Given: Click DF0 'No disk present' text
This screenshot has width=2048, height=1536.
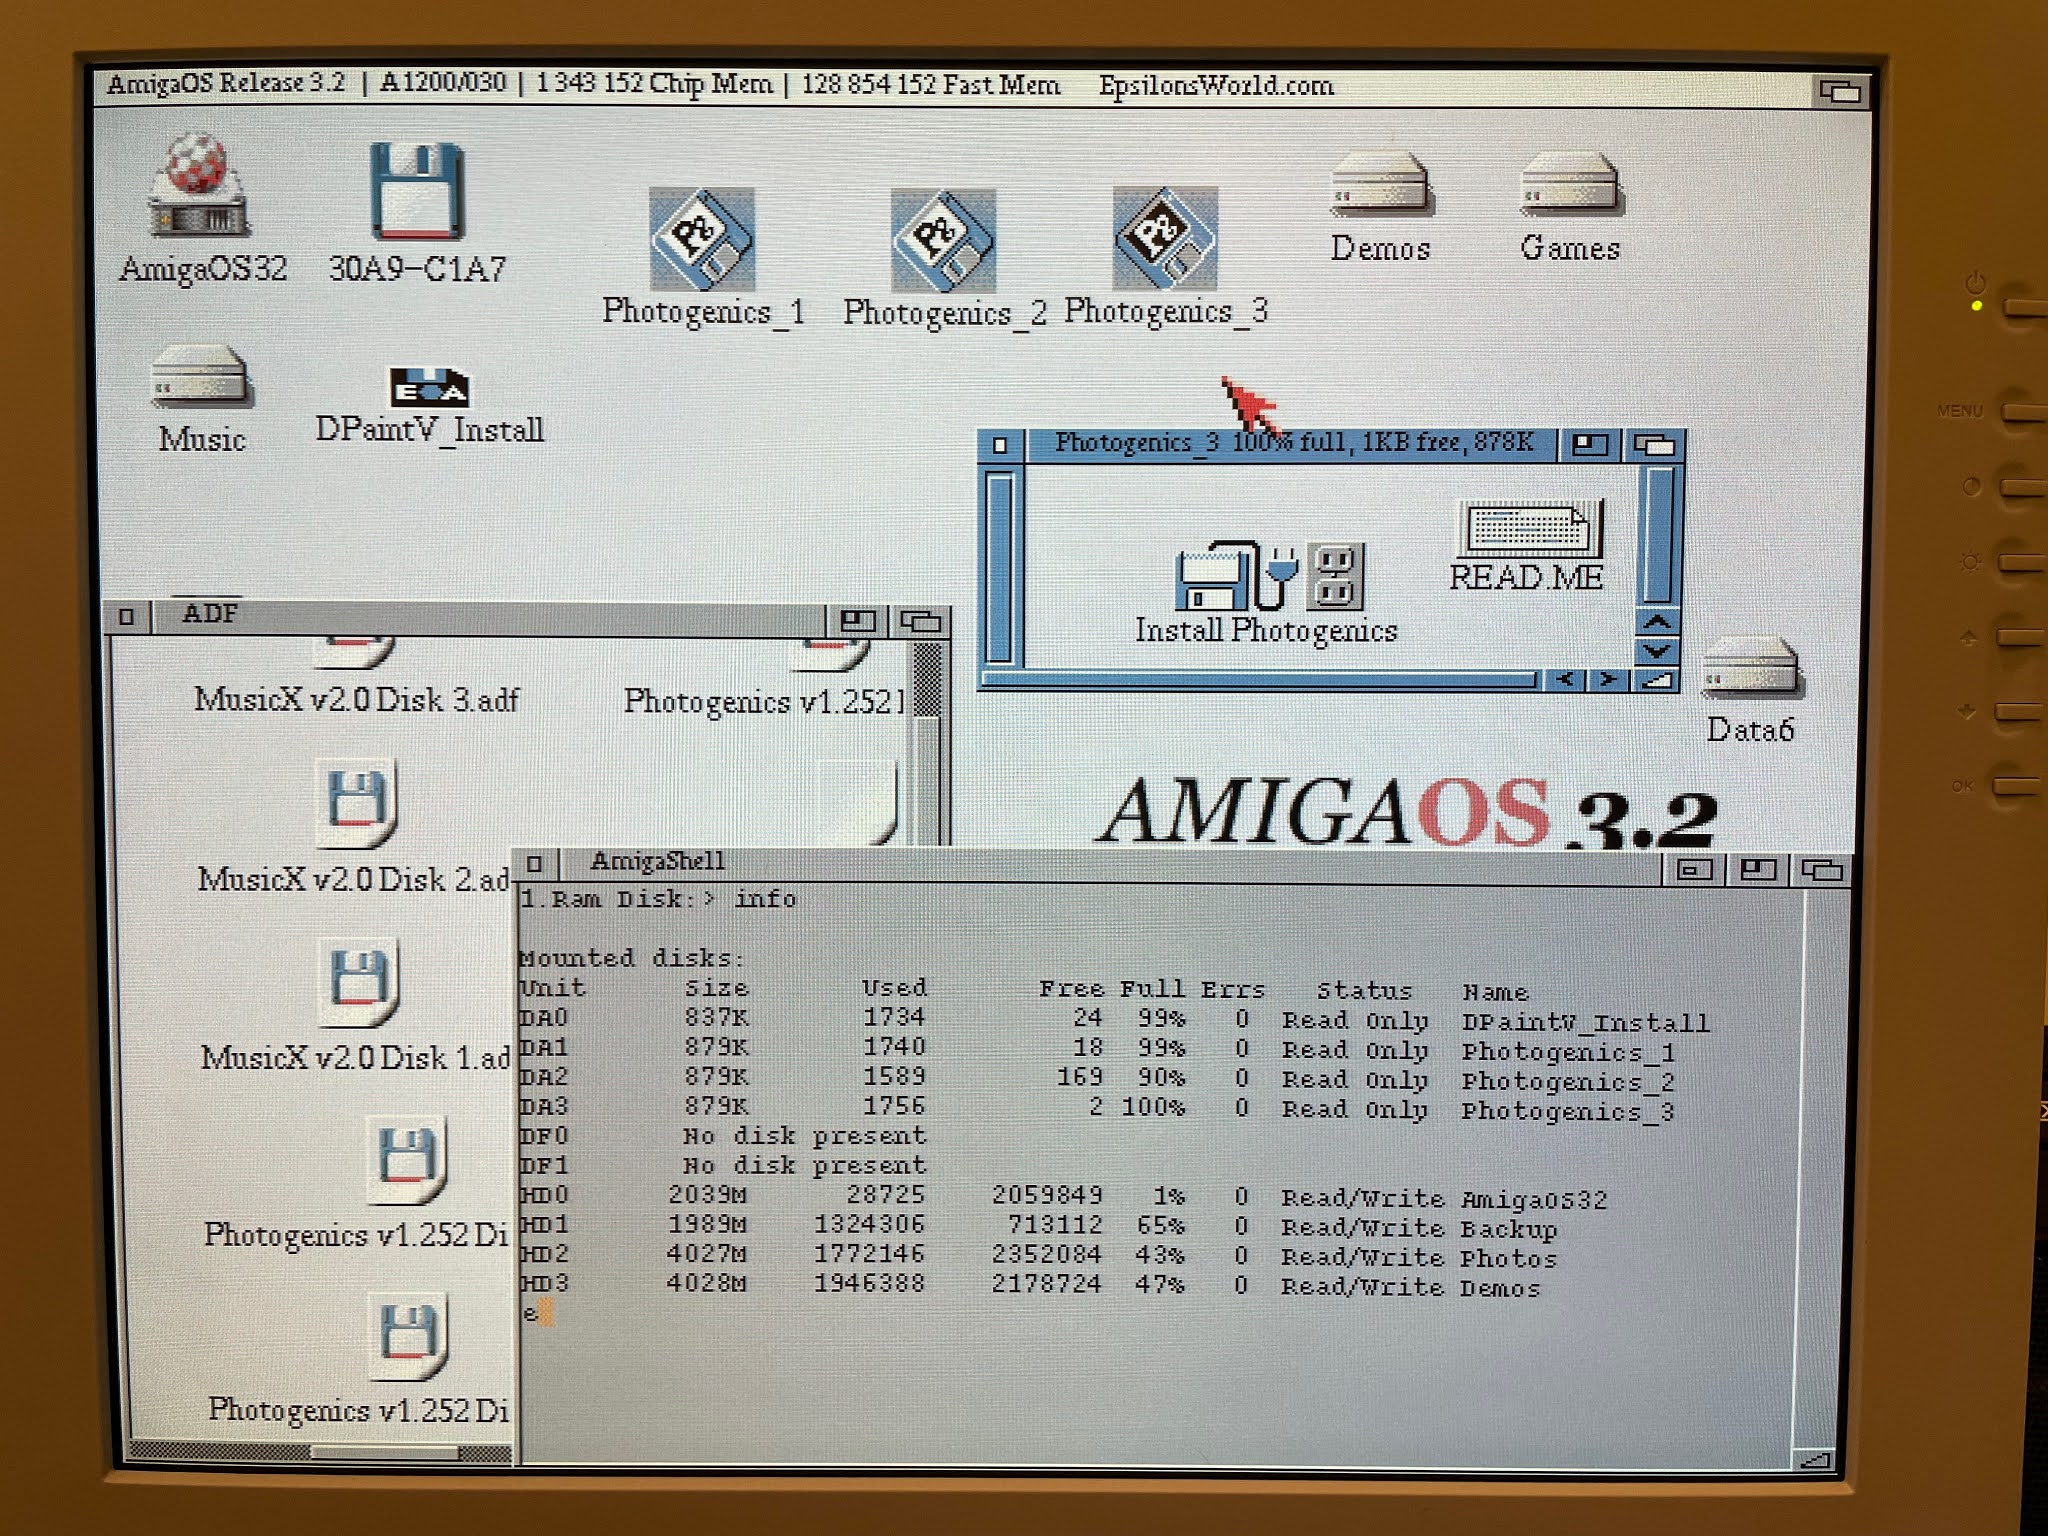Looking at the screenshot, I should pyautogui.click(x=805, y=1136).
